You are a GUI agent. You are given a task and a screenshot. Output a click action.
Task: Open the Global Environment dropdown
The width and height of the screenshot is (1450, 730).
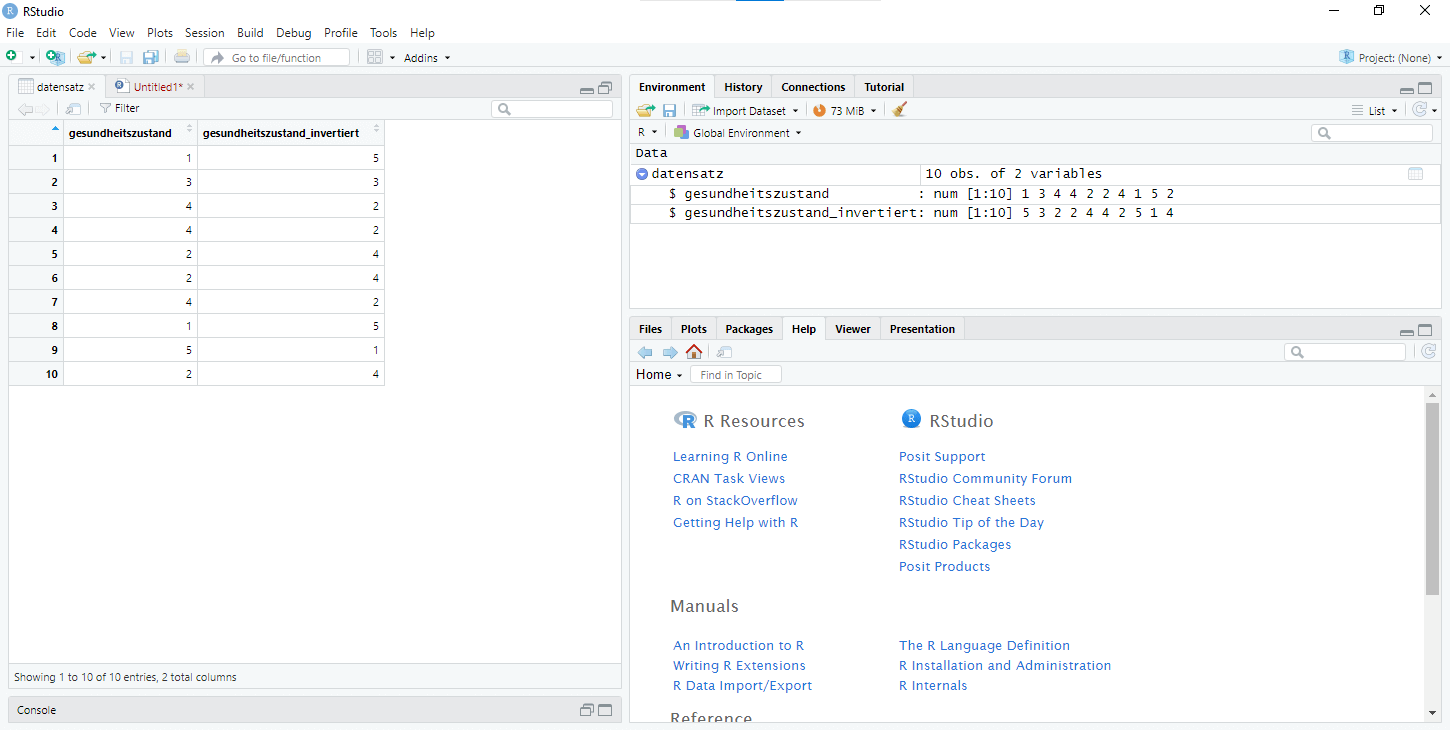[x=738, y=132]
